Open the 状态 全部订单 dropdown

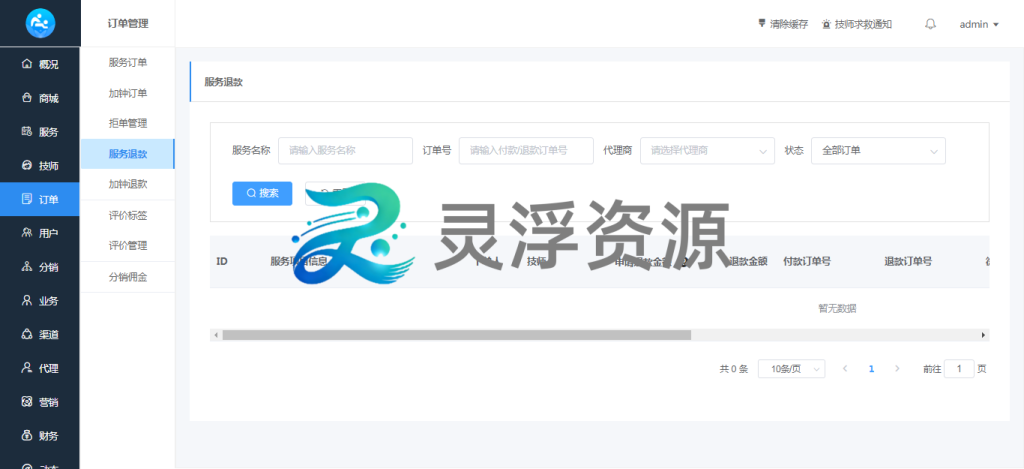tap(878, 150)
